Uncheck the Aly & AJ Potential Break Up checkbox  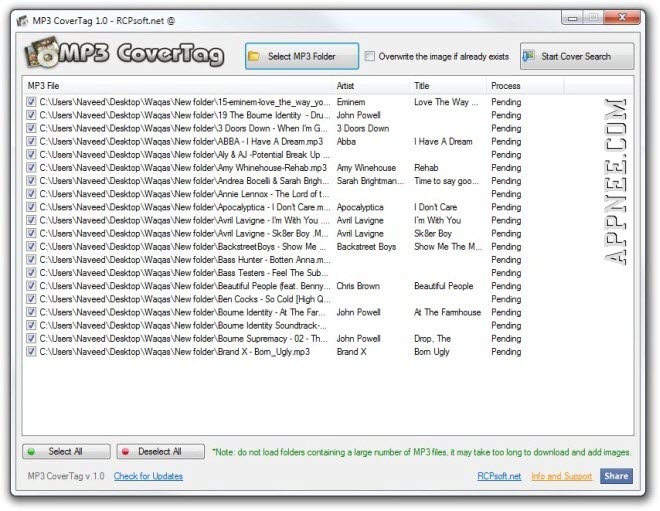click(31, 154)
